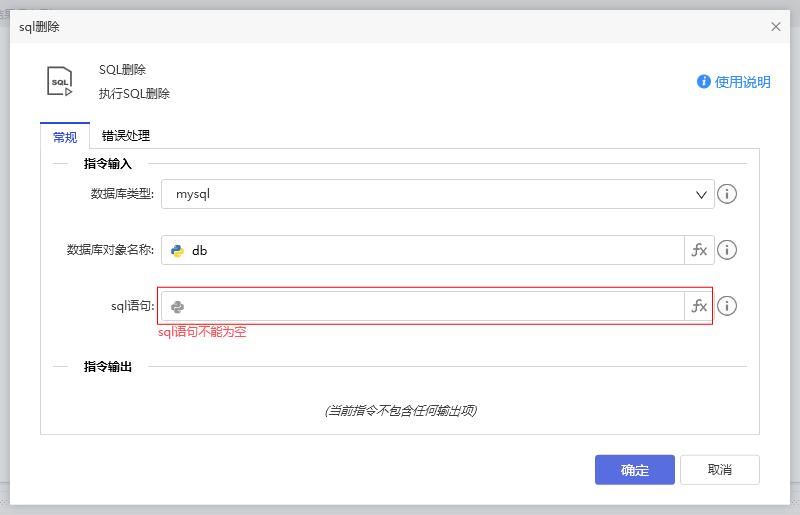Expand the chevron arrow of 数据库类型
Viewport: 800px width, 515px height.
[701, 194]
